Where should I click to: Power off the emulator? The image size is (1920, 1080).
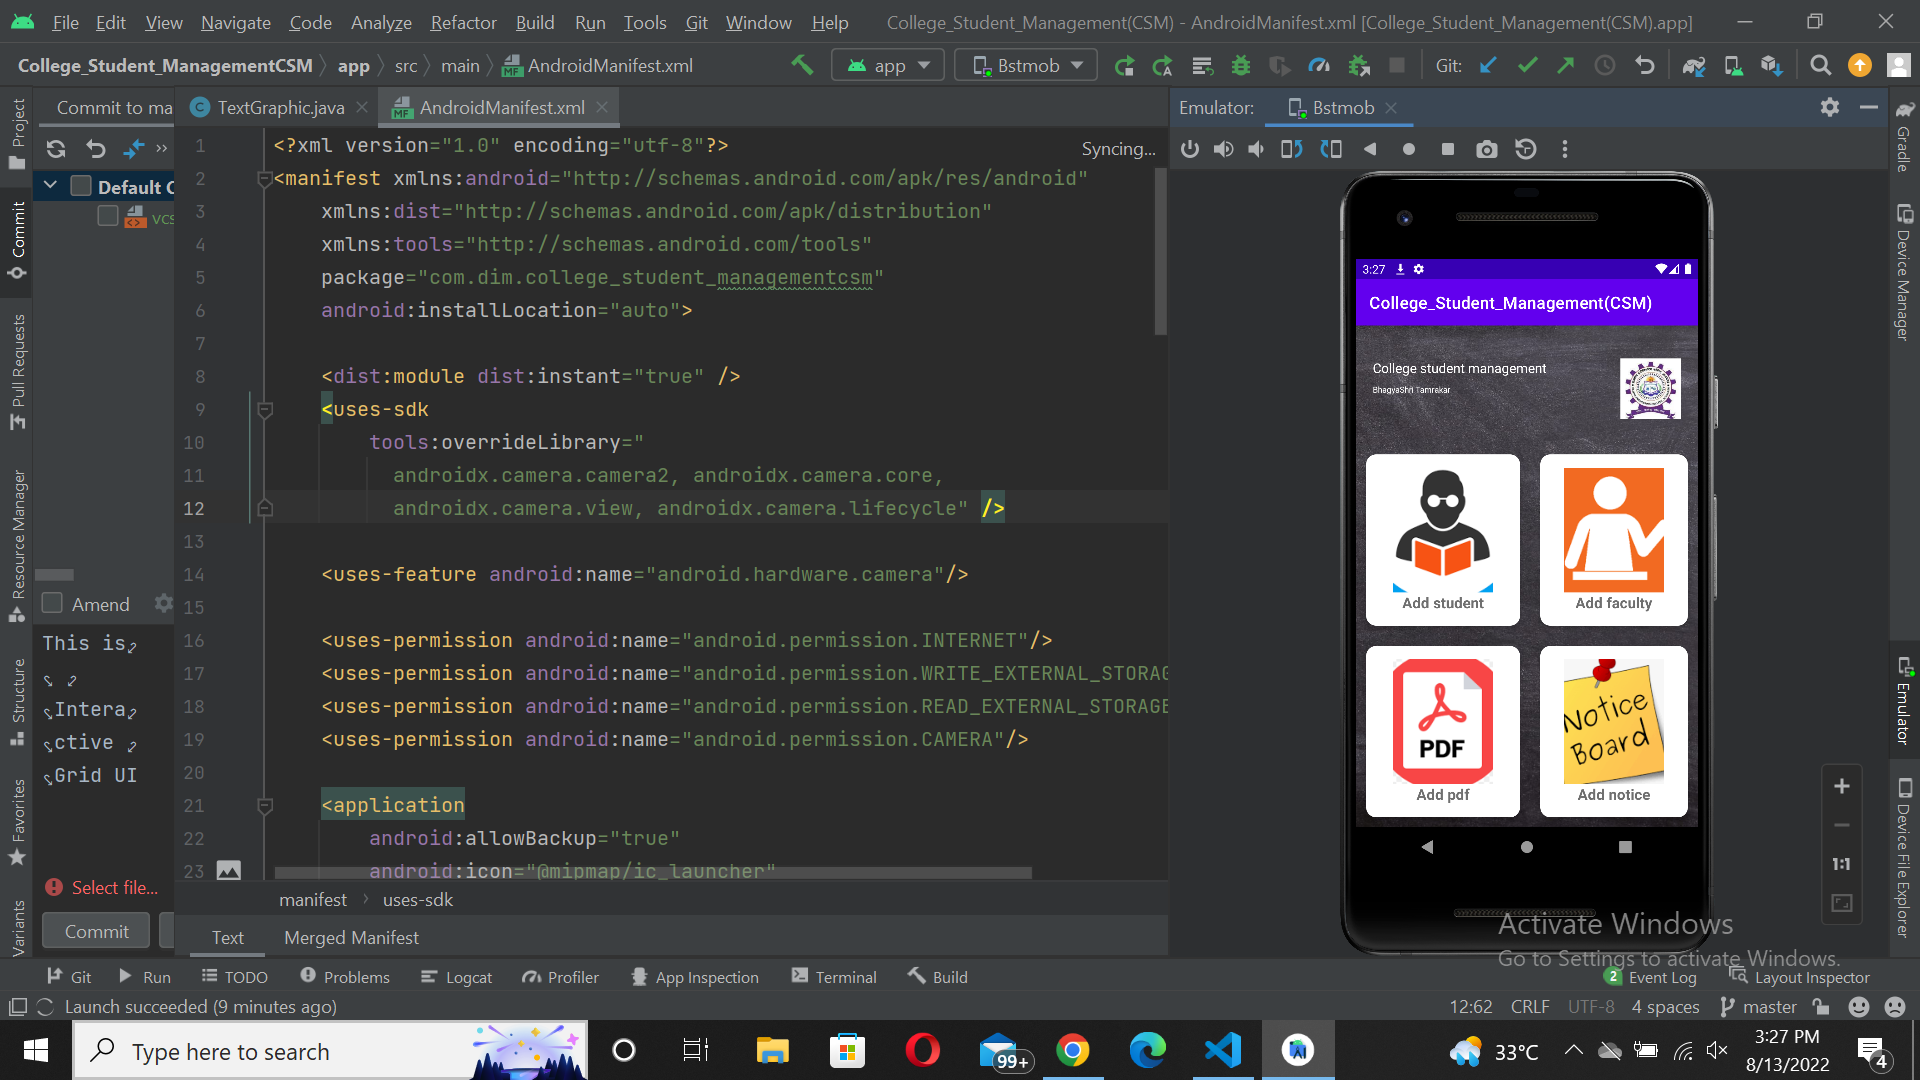coord(1189,149)
